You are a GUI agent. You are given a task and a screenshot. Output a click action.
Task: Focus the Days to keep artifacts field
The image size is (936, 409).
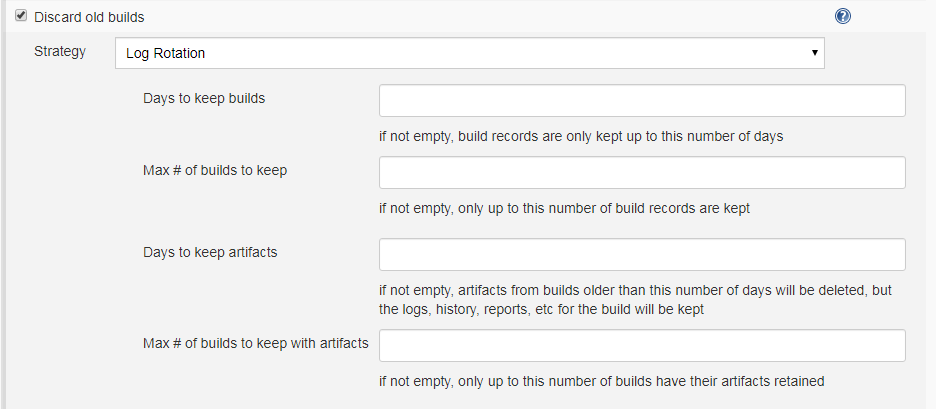(641, 254)
